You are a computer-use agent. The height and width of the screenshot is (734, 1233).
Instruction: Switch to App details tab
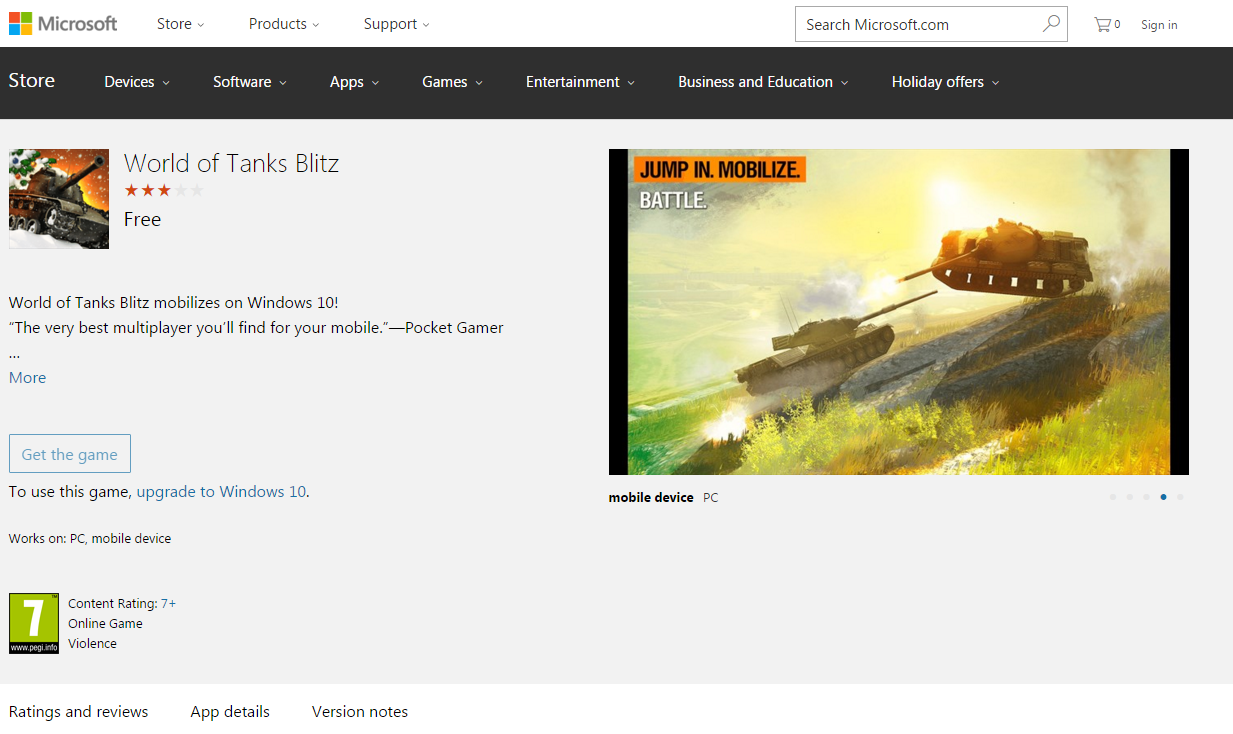[230, 712]
